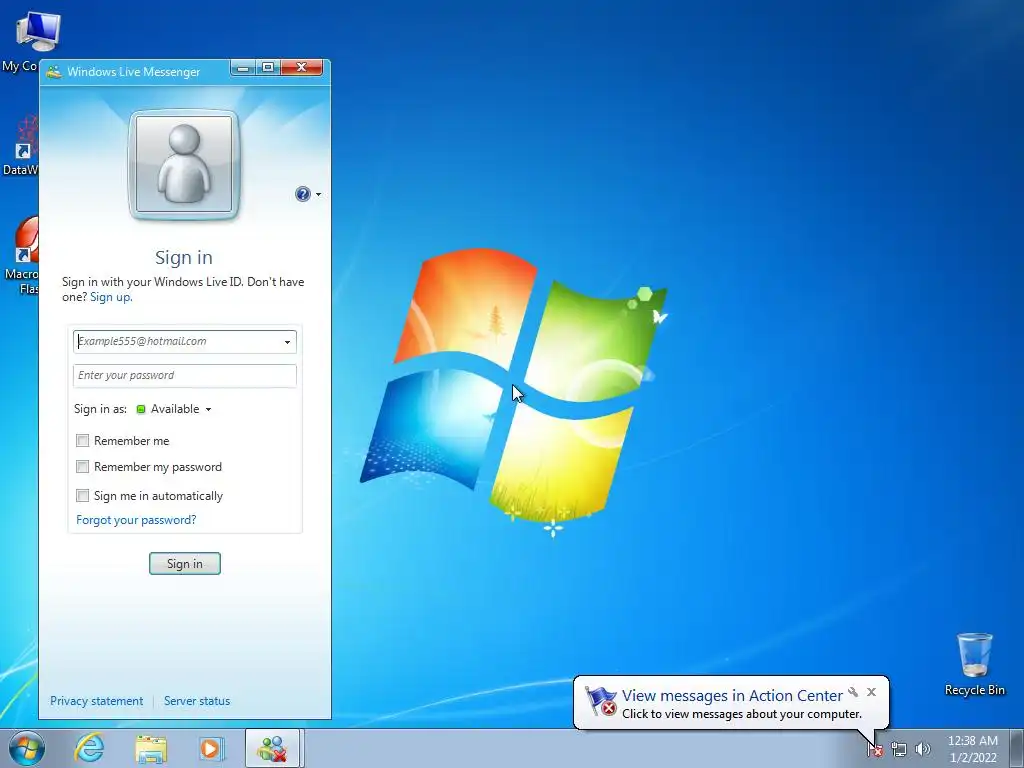Select the Messenger taskbar button

272,748
